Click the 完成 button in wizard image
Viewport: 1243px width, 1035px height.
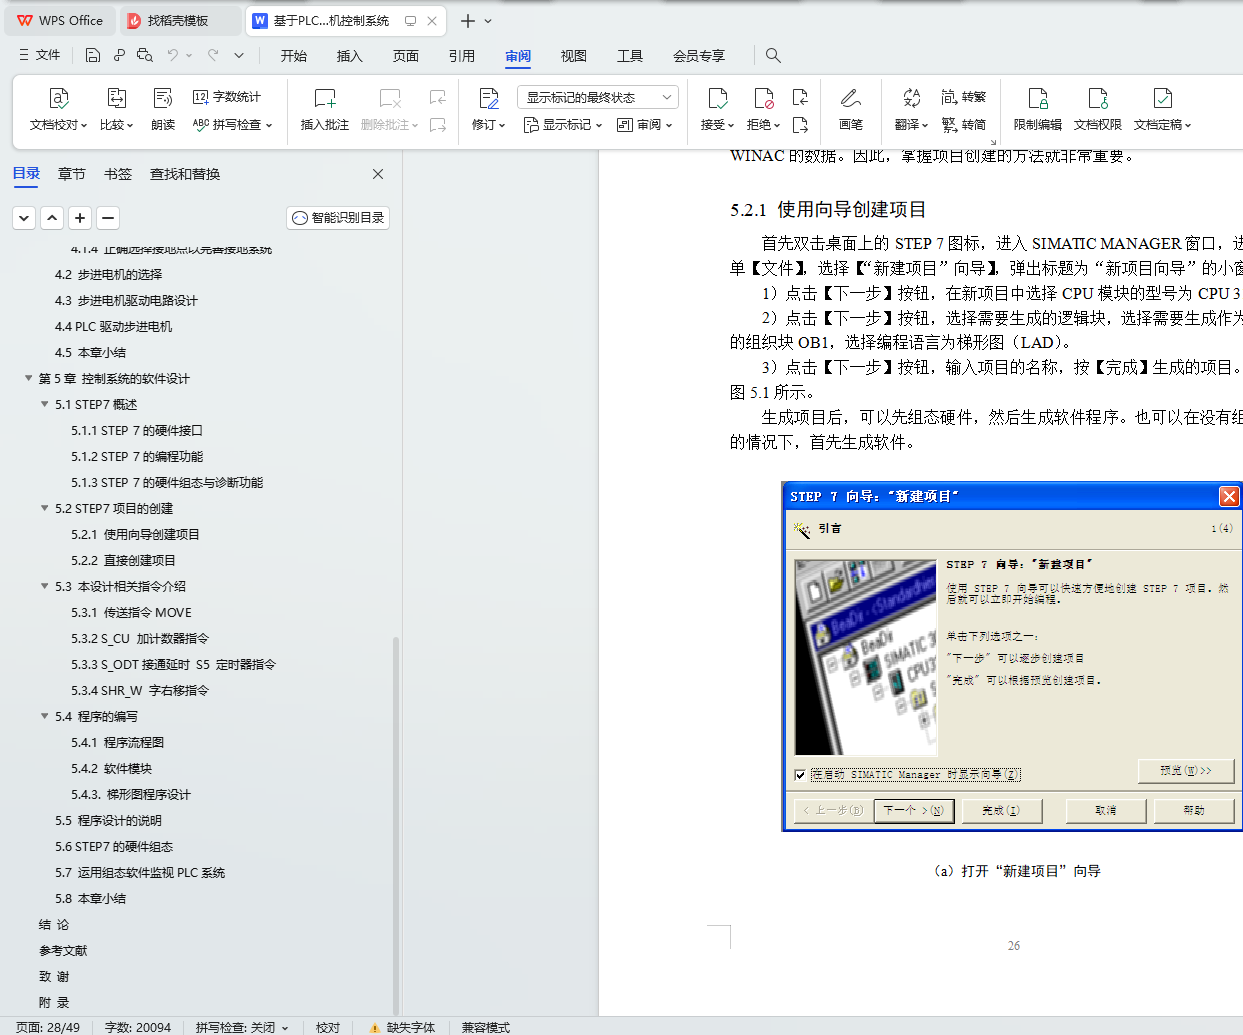(x=1001, y=810)
